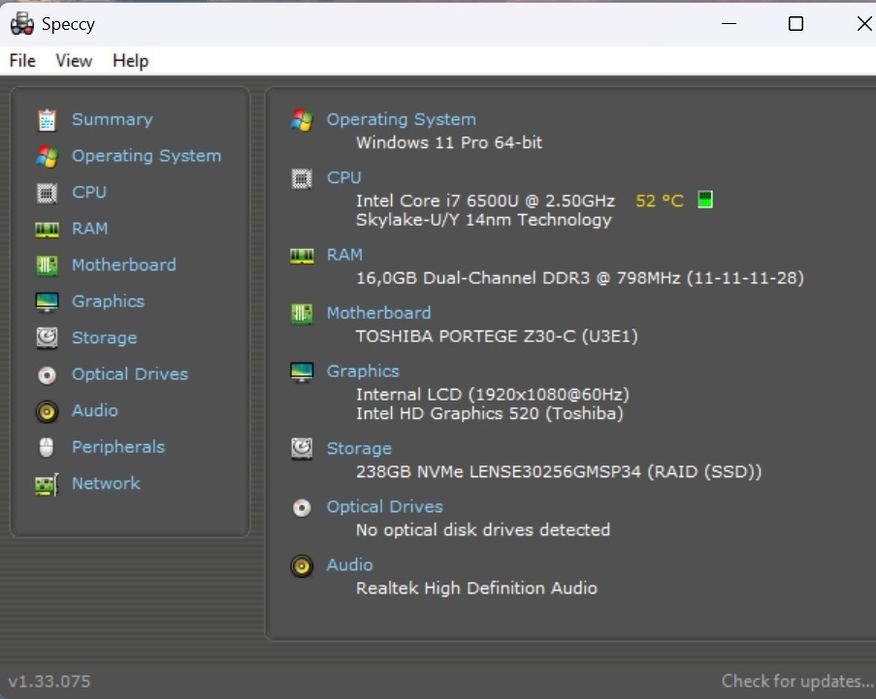Click the Motherboard icon in sidebar
876x699 pixels.
[47, 265]
